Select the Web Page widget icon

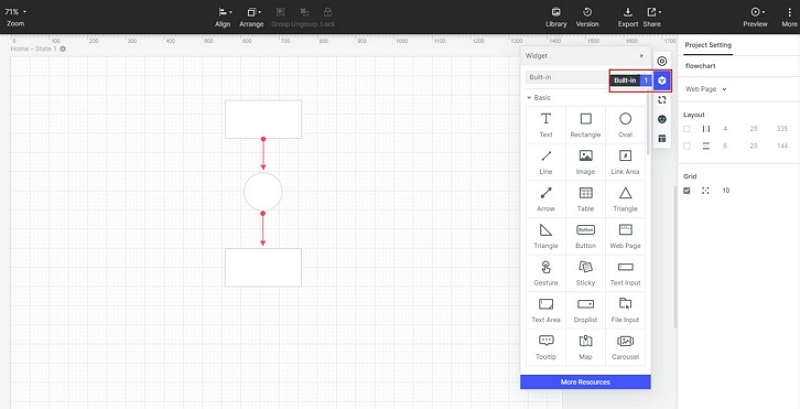point(625,230)
